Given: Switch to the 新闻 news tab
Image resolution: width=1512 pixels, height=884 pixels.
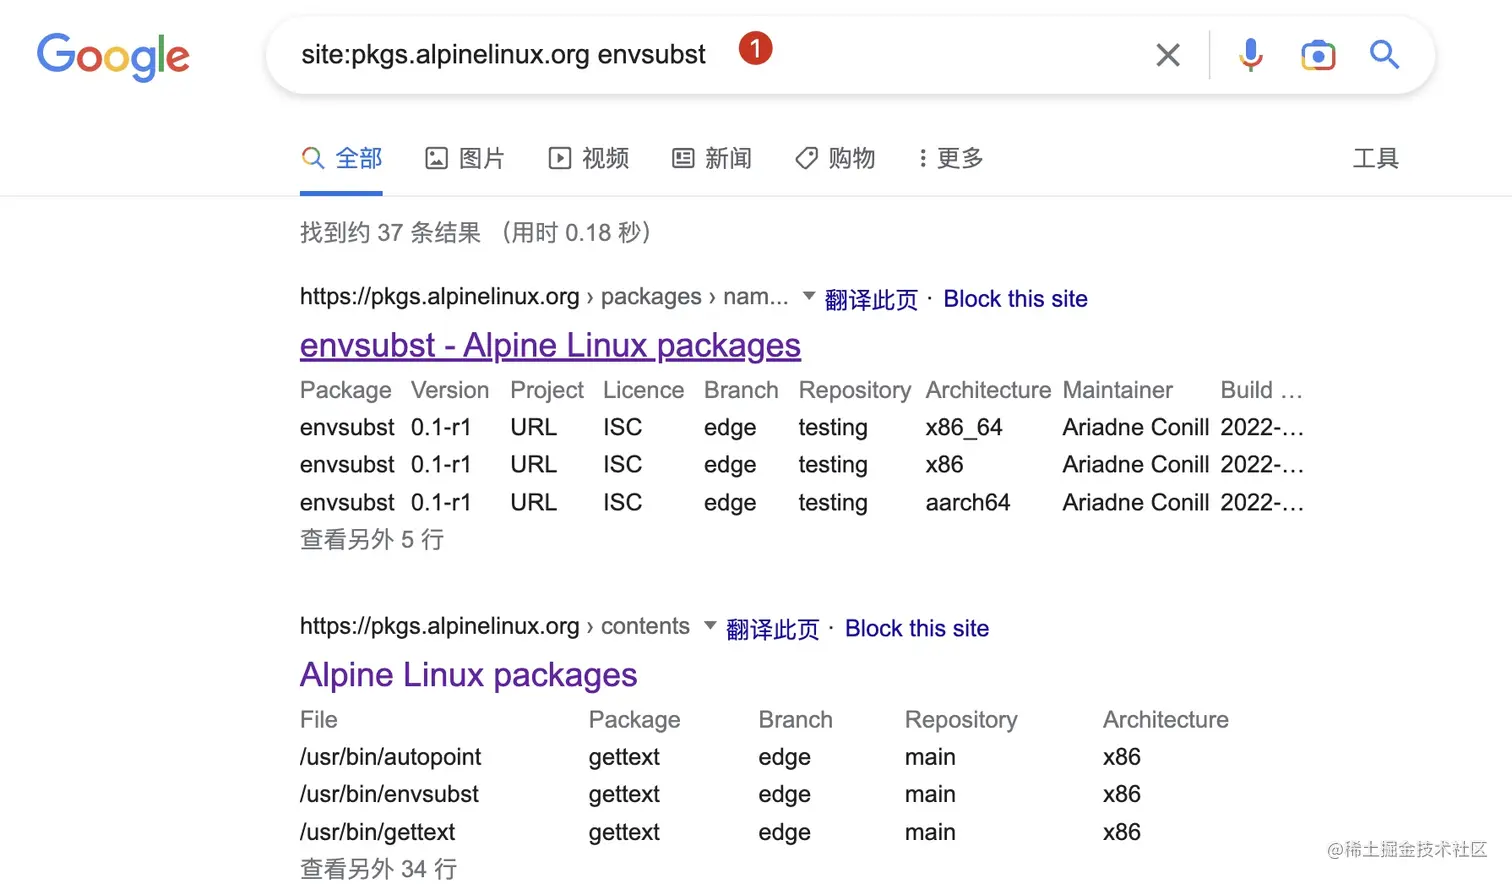Looking at the screenshot, I should coord(712,158).
